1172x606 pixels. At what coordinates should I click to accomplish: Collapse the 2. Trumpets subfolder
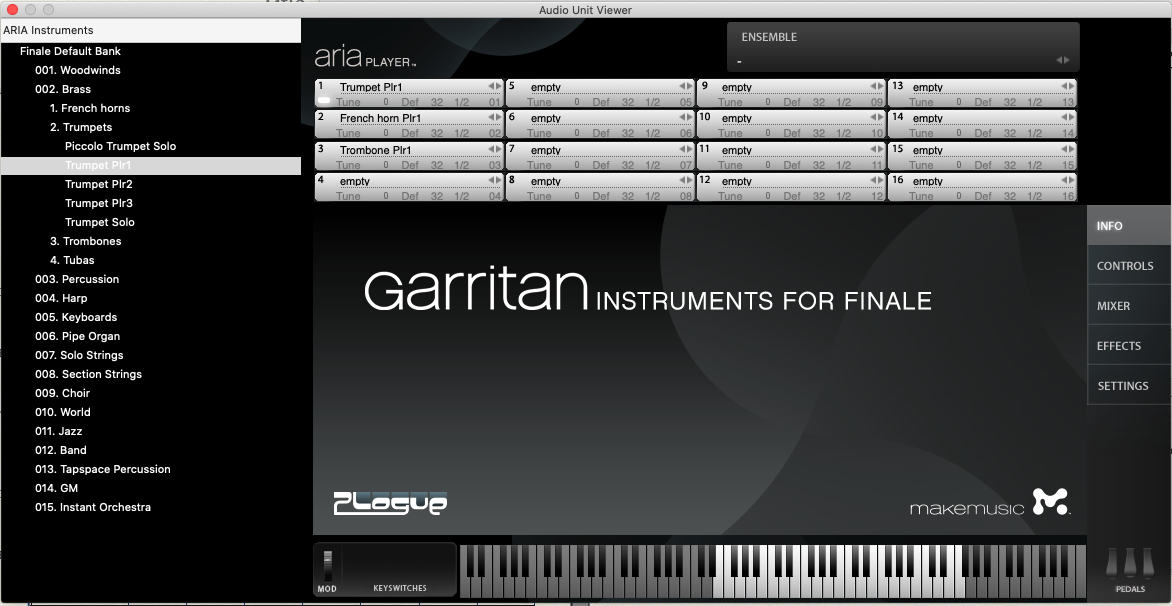click(x=80, y=128)
